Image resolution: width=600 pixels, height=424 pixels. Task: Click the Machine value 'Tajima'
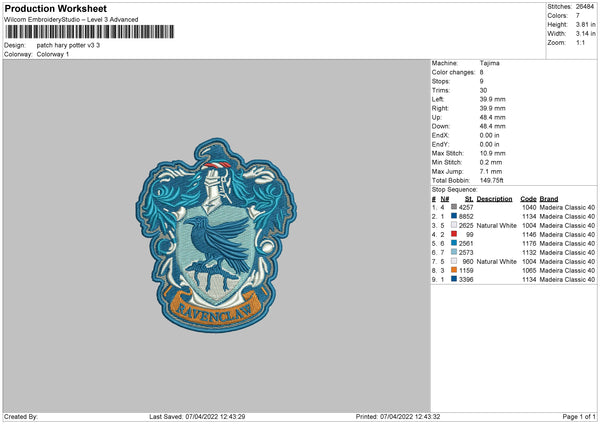489,63
